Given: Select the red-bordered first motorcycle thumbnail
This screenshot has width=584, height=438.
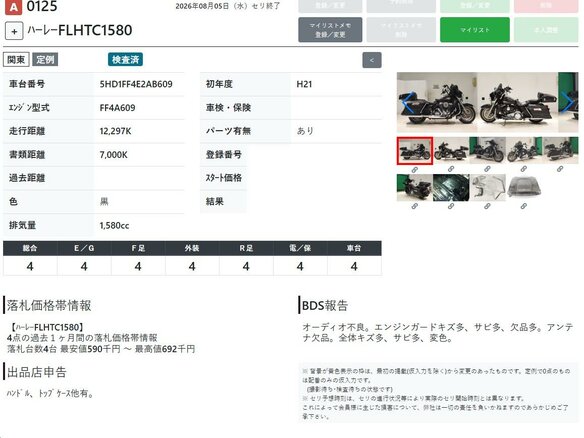Looking at the screenshot, I should [415, 150].
